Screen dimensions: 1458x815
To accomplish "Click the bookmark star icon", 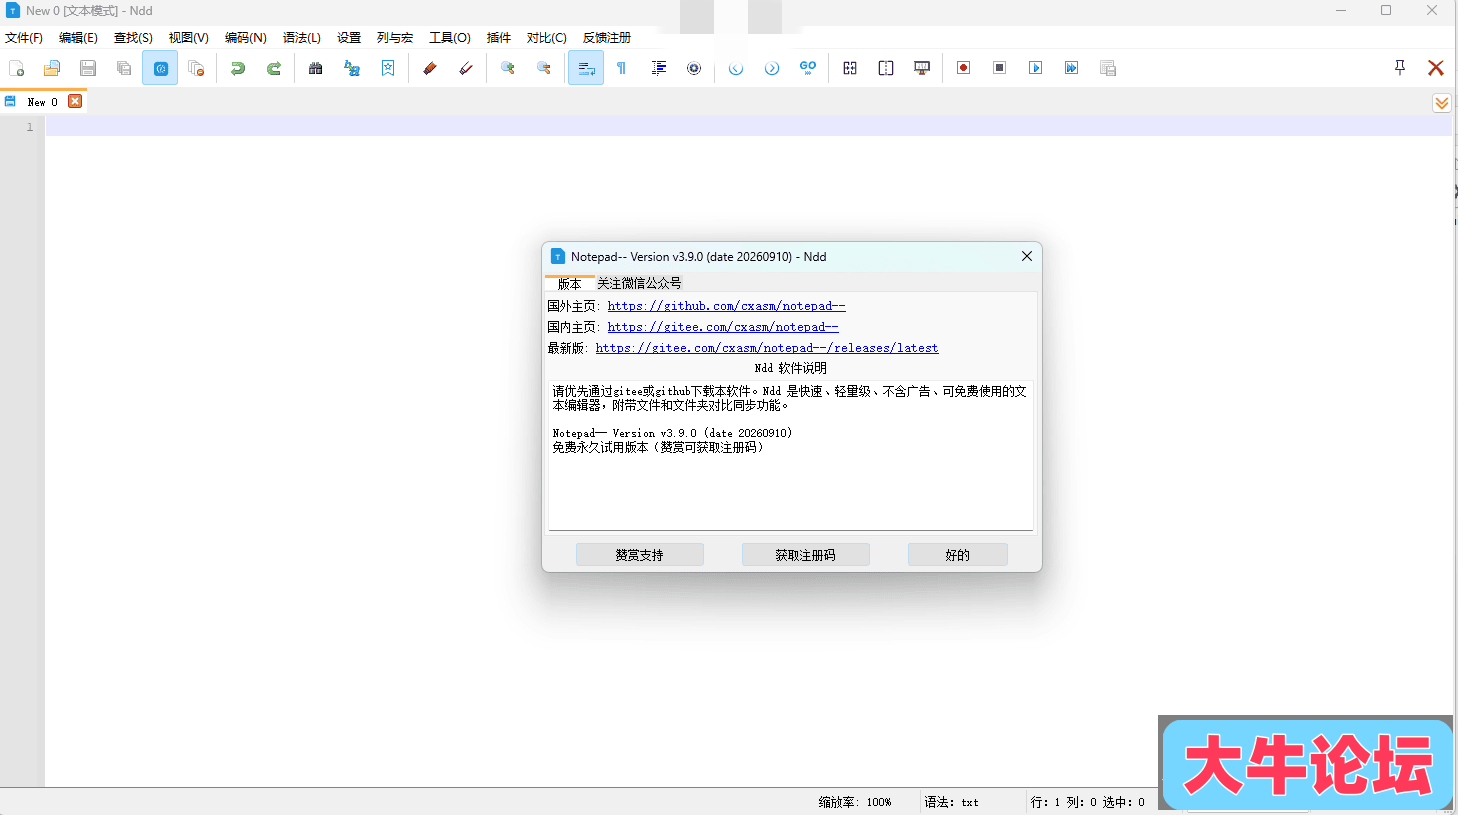I will pos(388,68).
